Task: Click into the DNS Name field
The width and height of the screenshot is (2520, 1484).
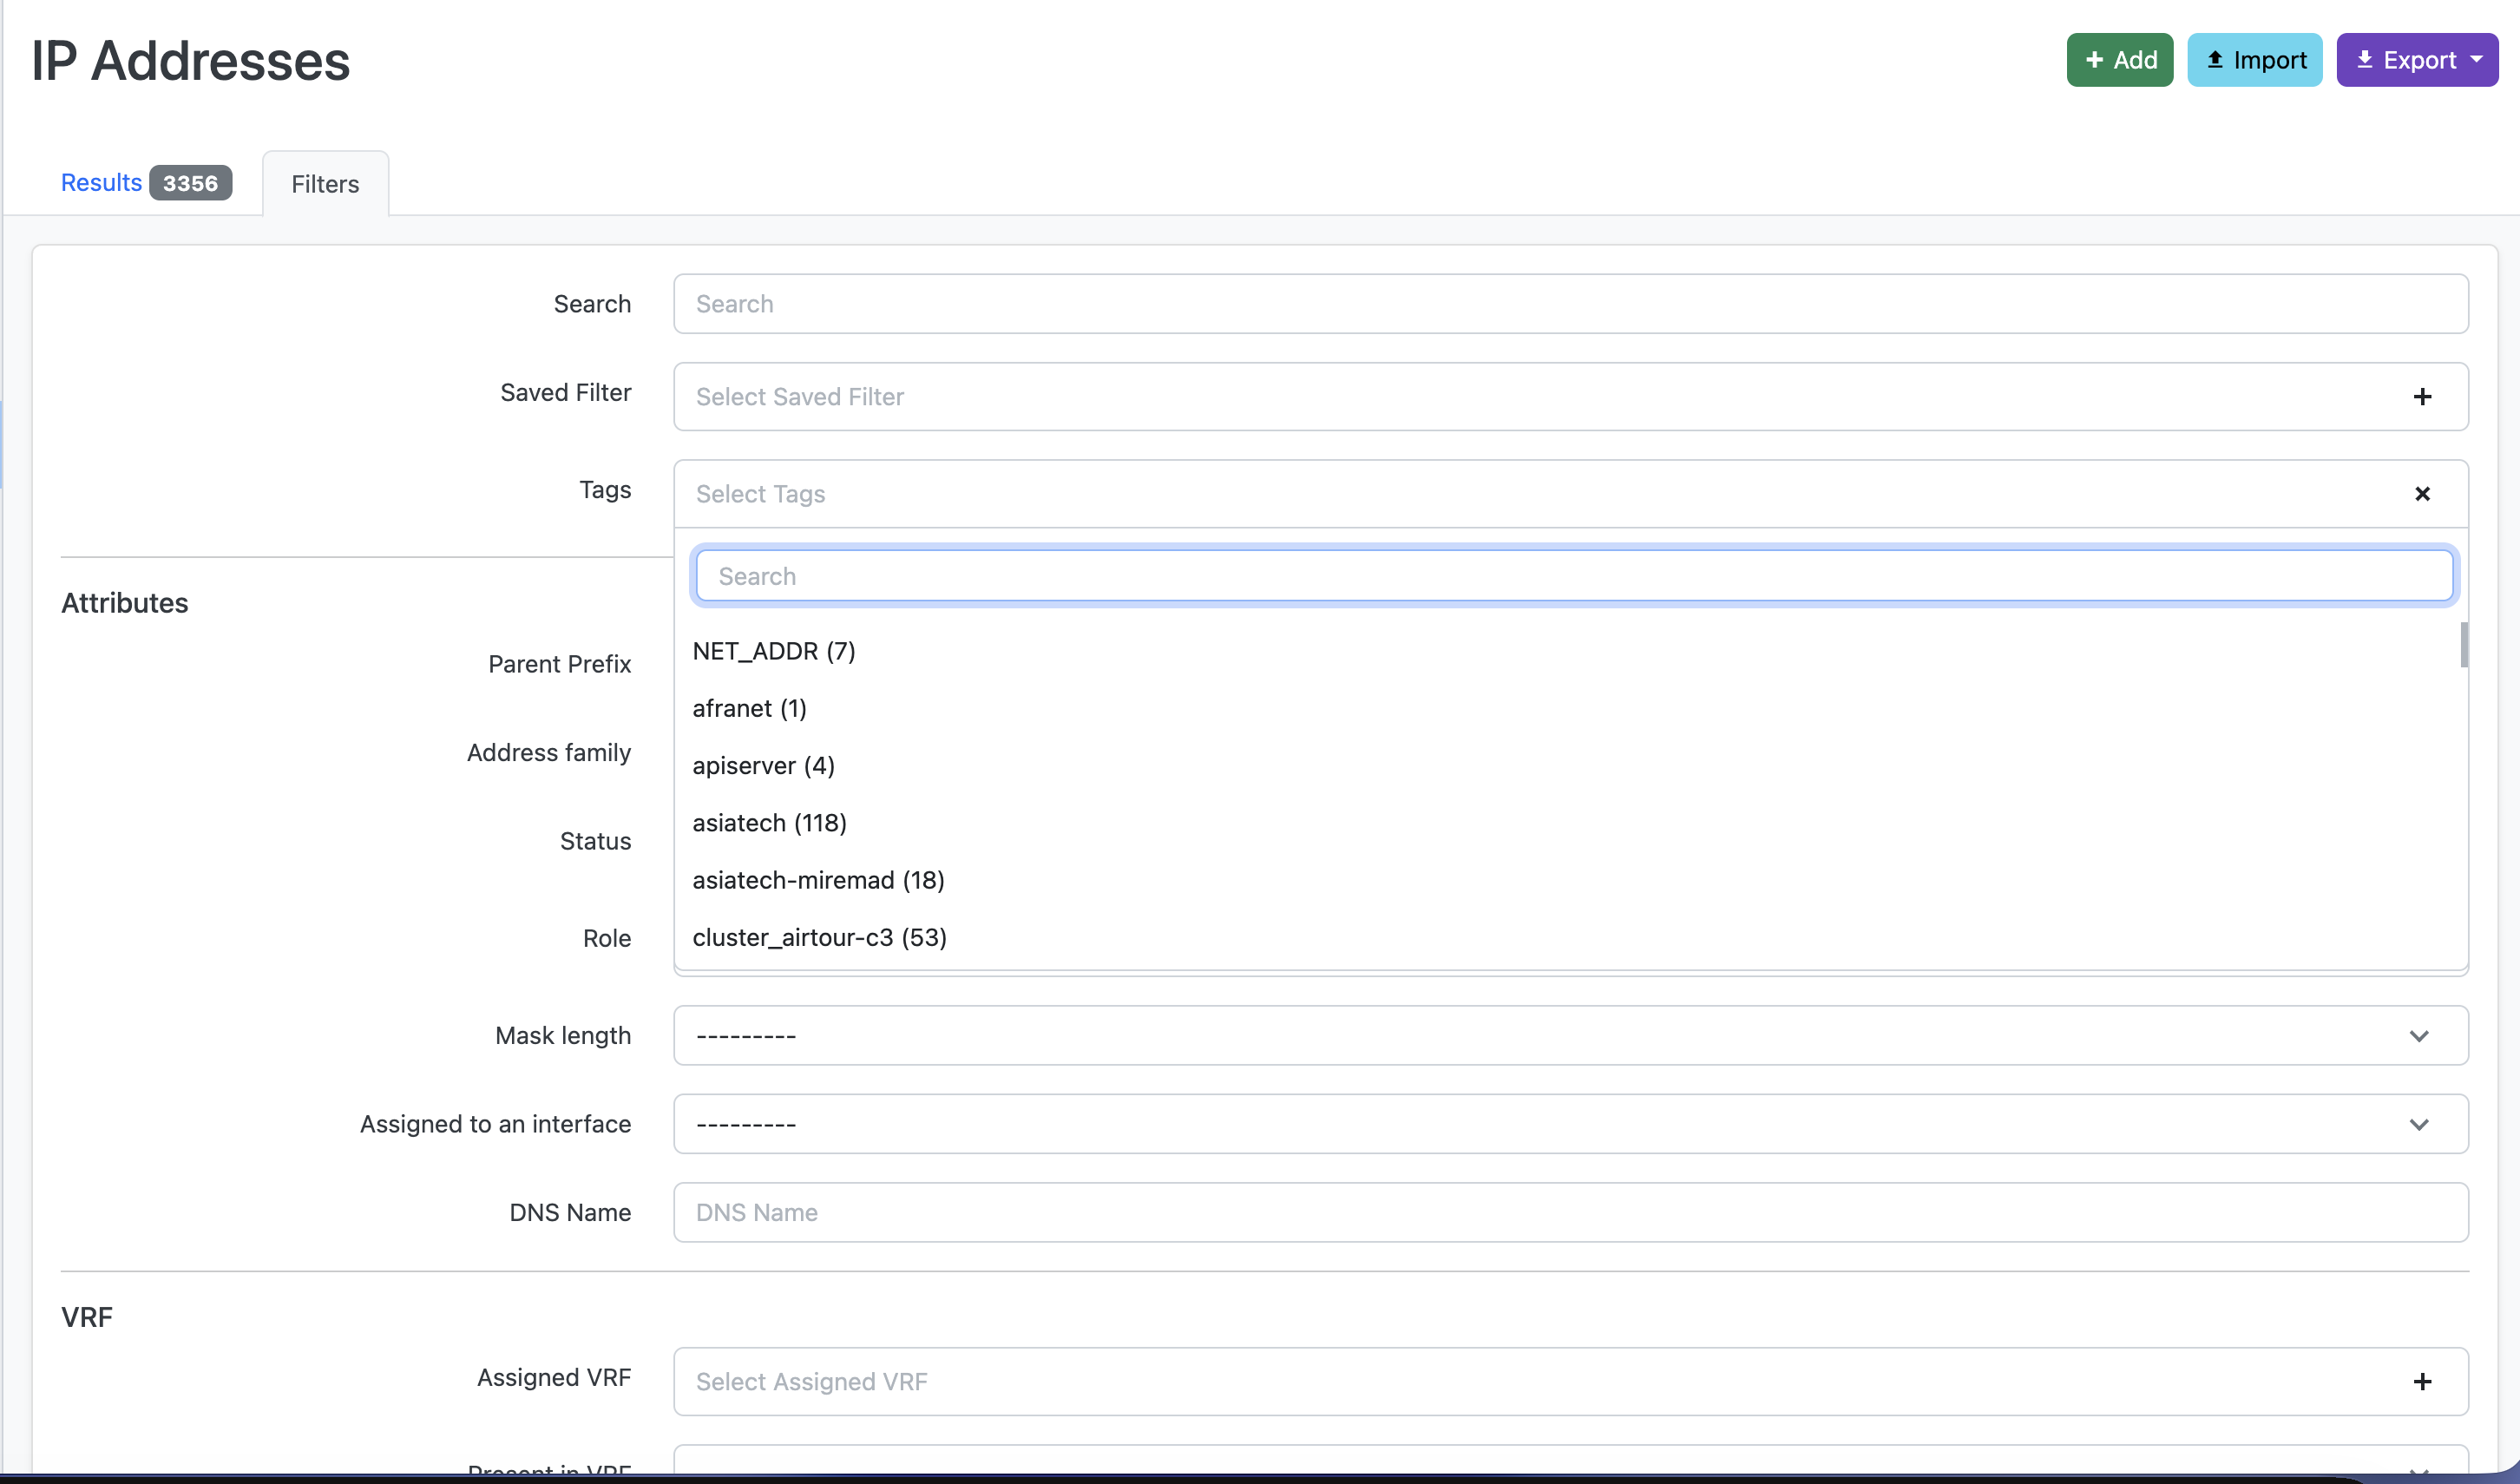Action: [x=1570, y=1212]
